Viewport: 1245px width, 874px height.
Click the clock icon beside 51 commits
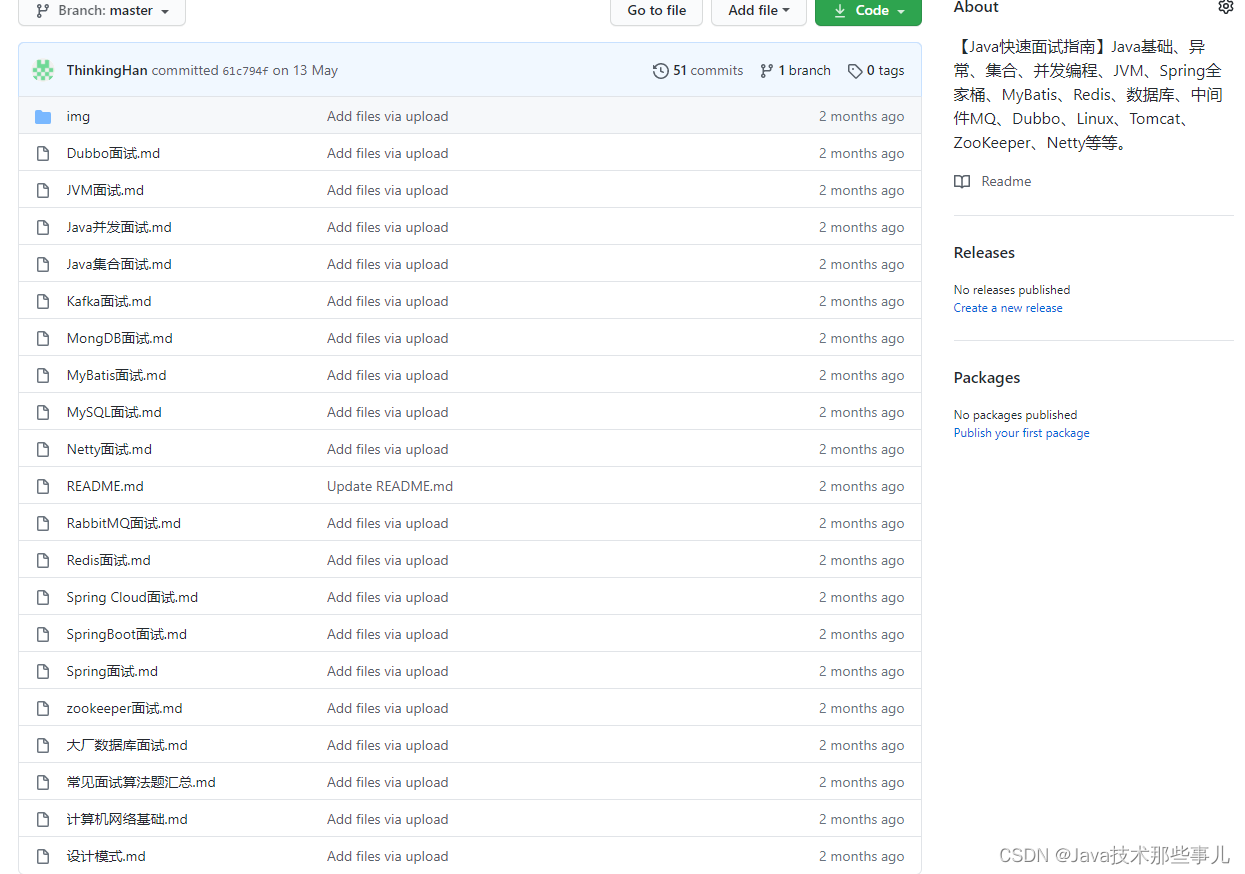click(x=660, y=70)
